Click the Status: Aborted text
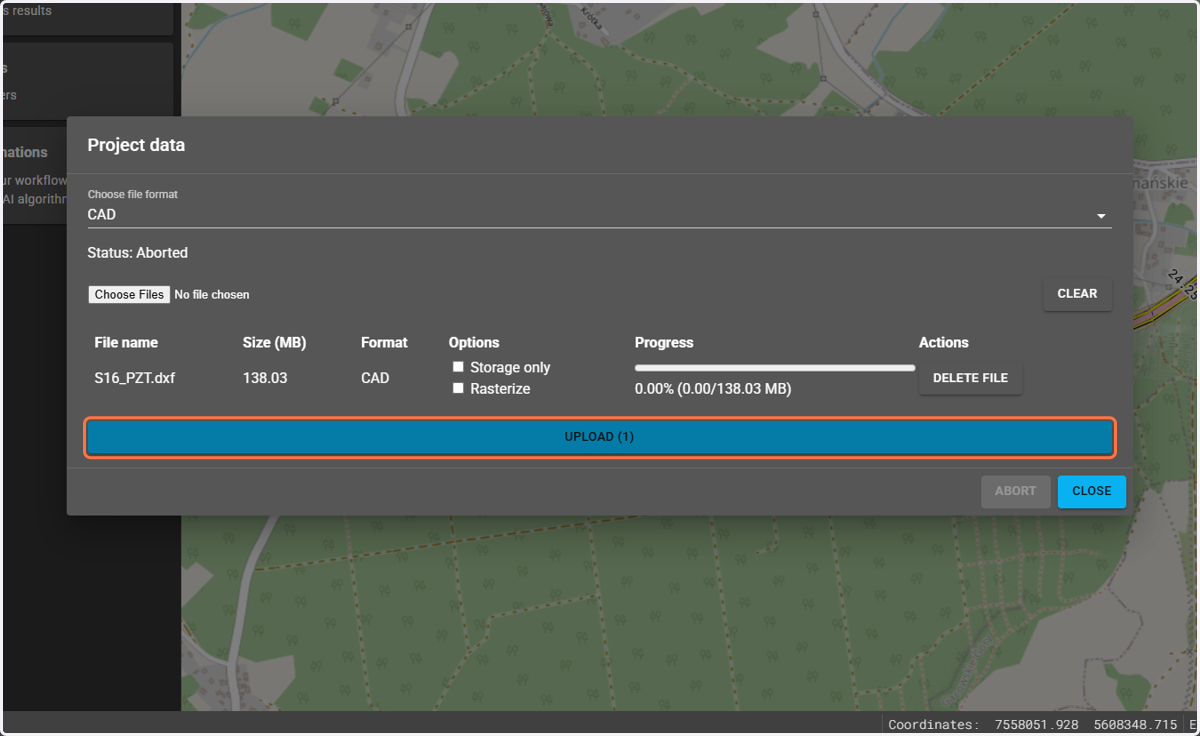The width and height of the screenshot is (1200, 736). click(138, 253)
